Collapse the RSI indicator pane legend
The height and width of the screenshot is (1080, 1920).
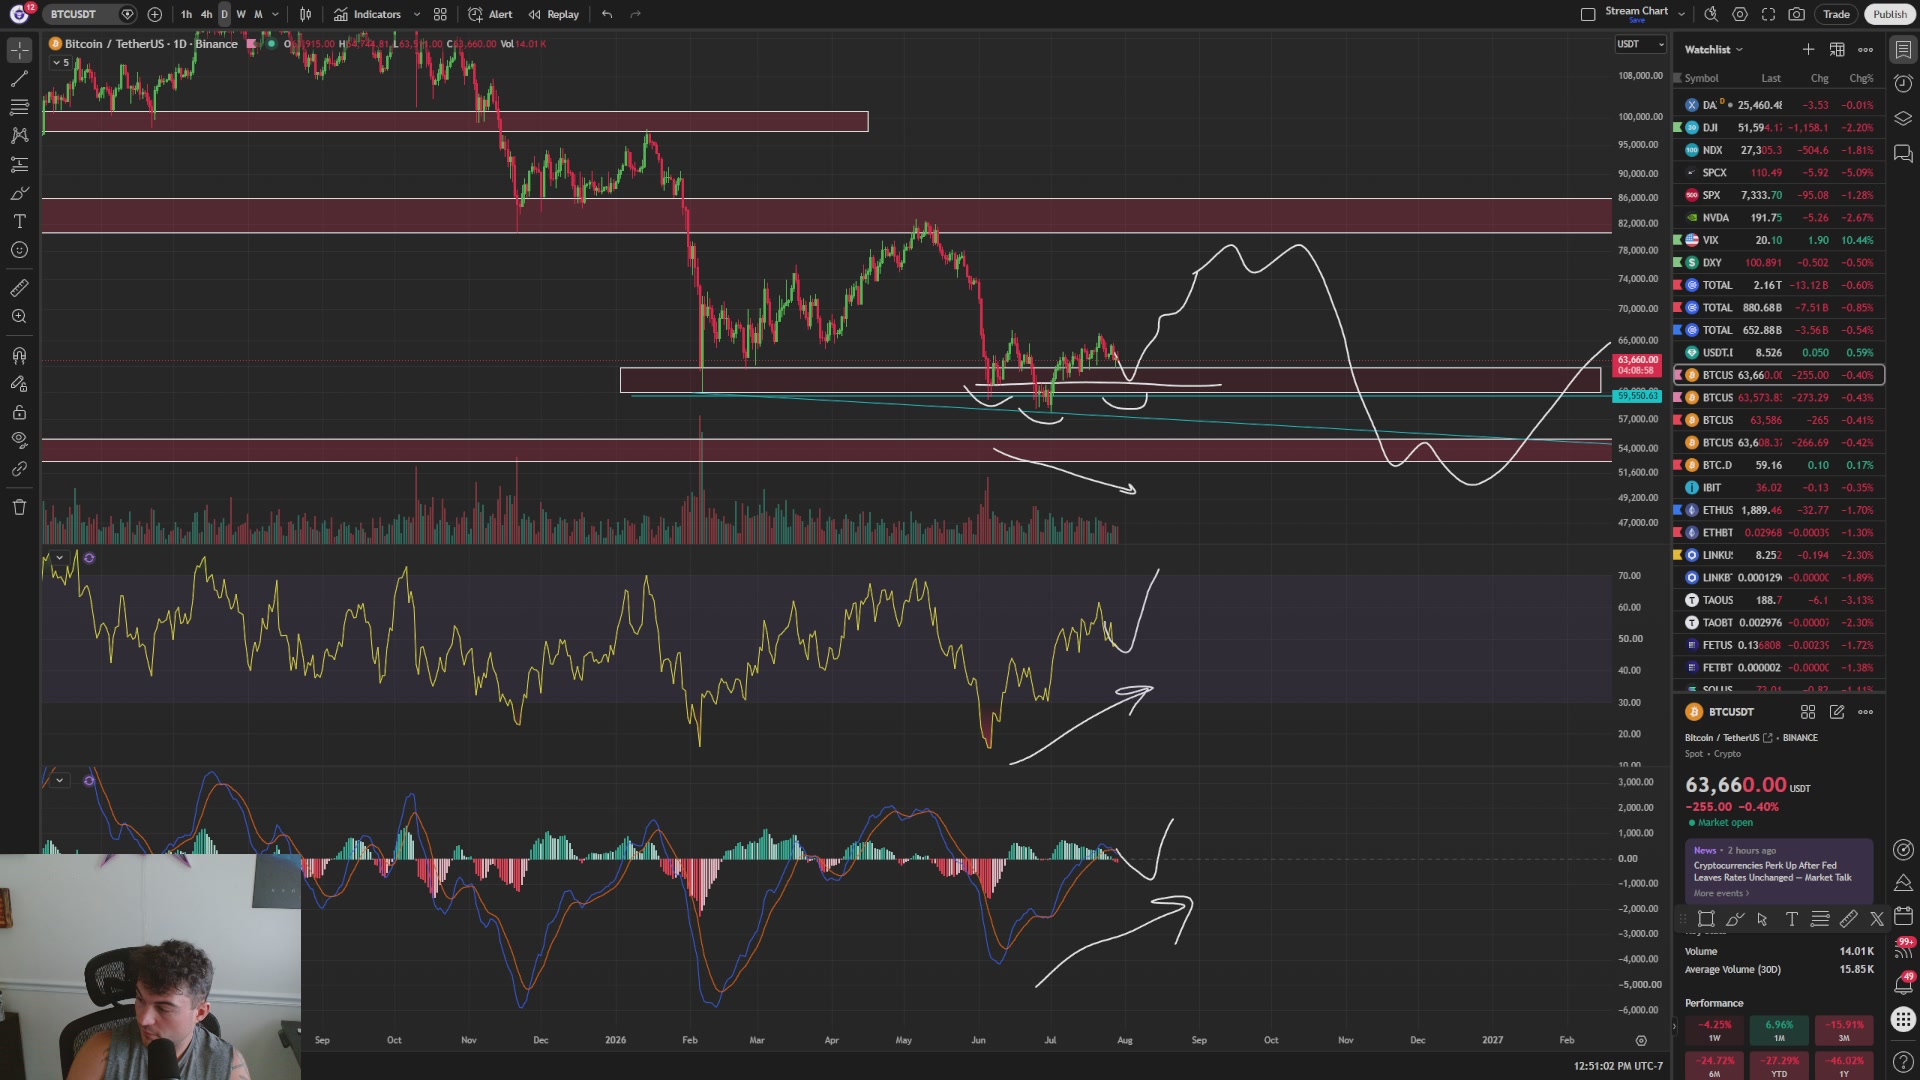[59, 558]
